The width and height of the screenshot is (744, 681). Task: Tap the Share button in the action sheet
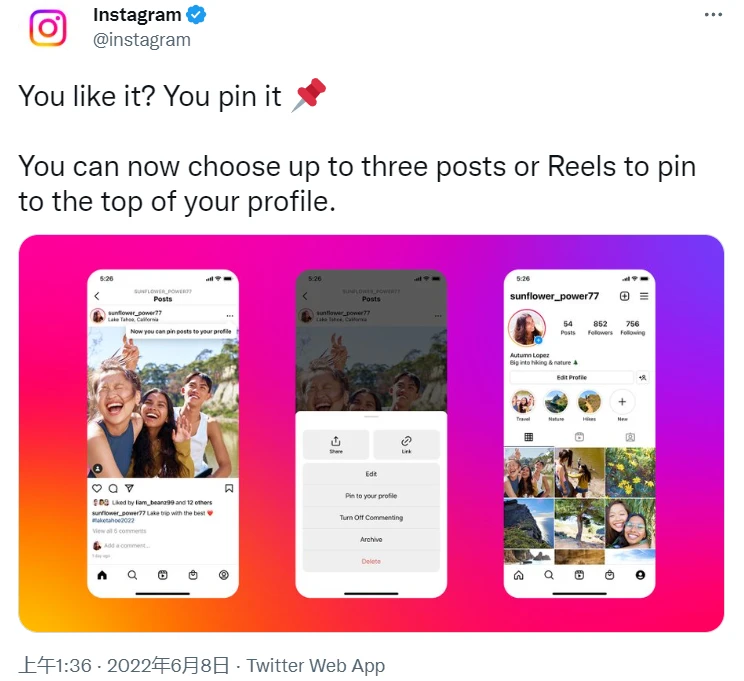click(336, 445)
